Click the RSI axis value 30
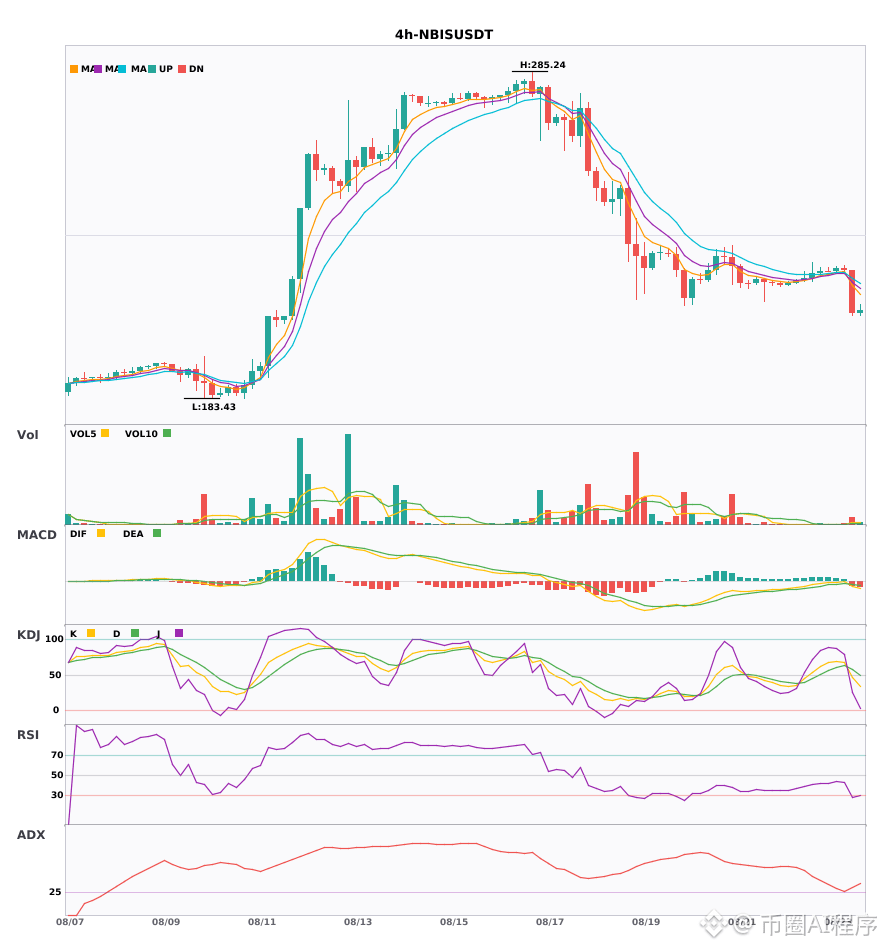The width and height of the screenshot is (885, 950). pyautogui.click(x=58, y=795)
